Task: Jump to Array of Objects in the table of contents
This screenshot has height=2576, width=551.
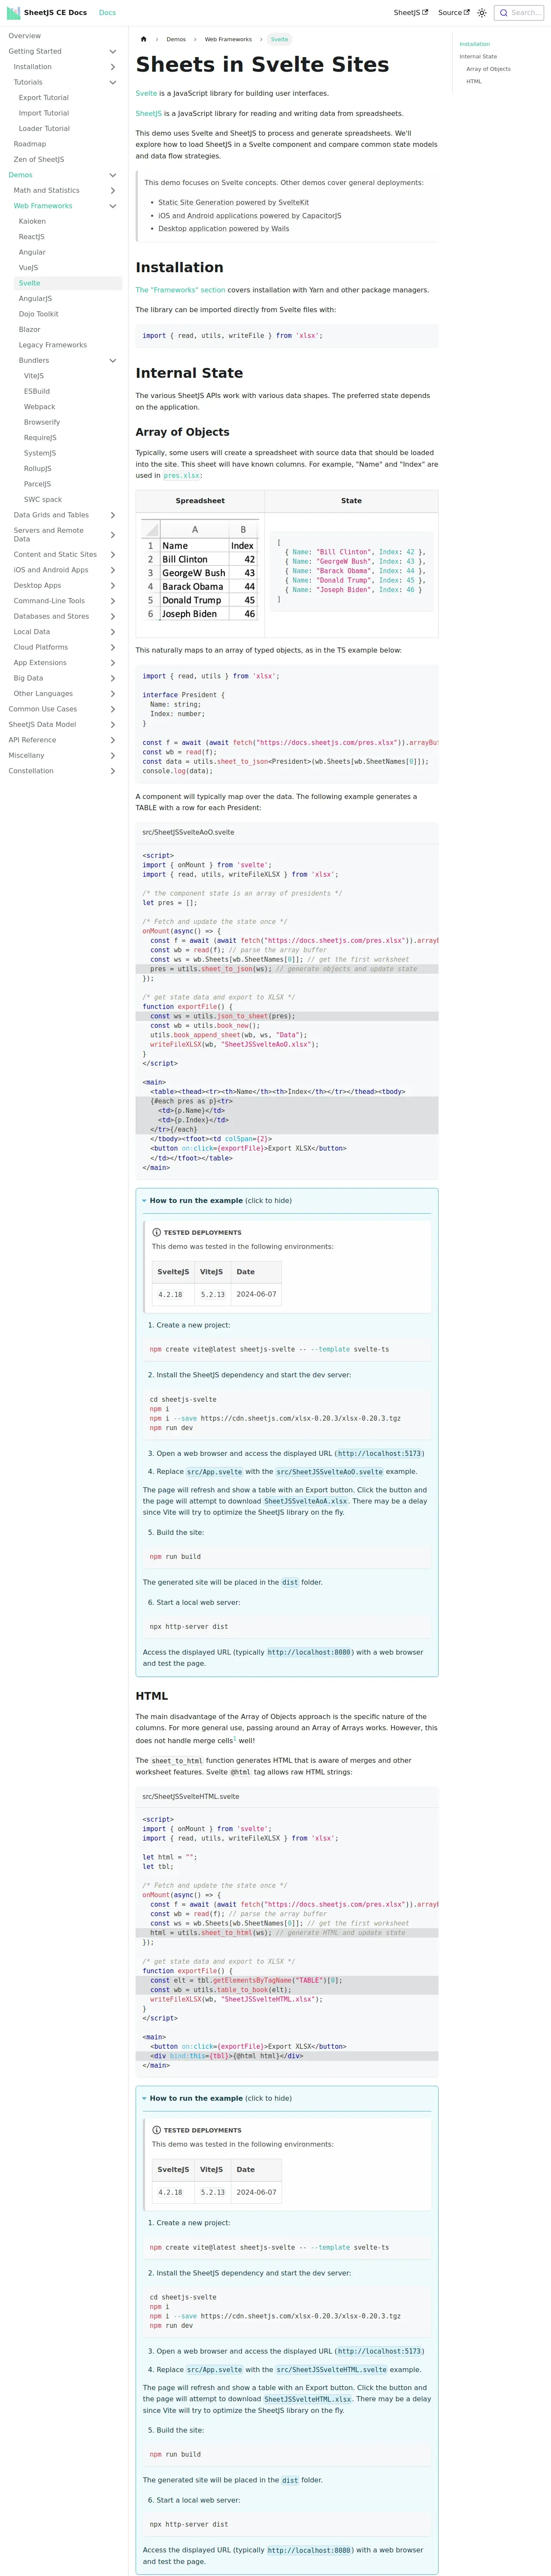Action: pos(488,69)
